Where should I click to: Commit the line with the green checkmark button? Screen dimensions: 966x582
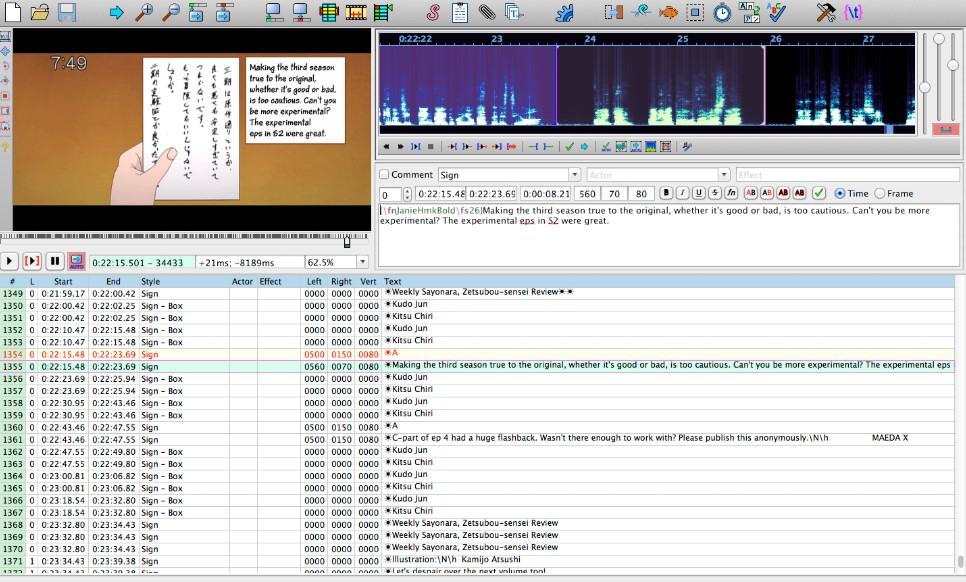(x=818, y=193)
